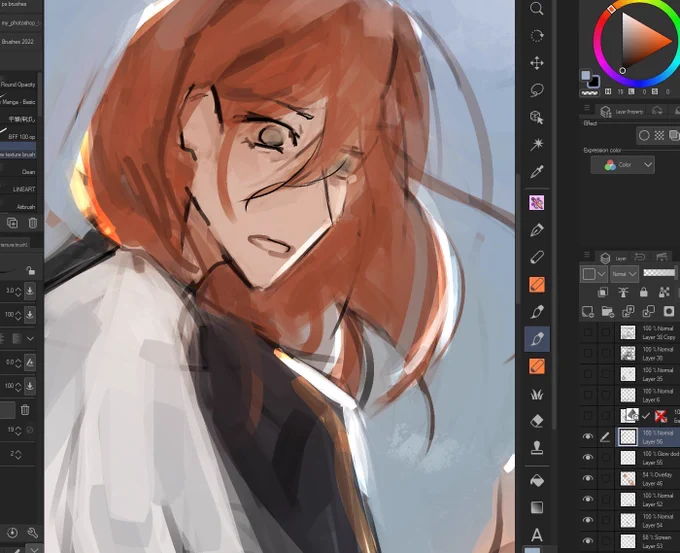Open the Layer panel hamburger menu
Screen dimensions: 680x553
point(586,255)
